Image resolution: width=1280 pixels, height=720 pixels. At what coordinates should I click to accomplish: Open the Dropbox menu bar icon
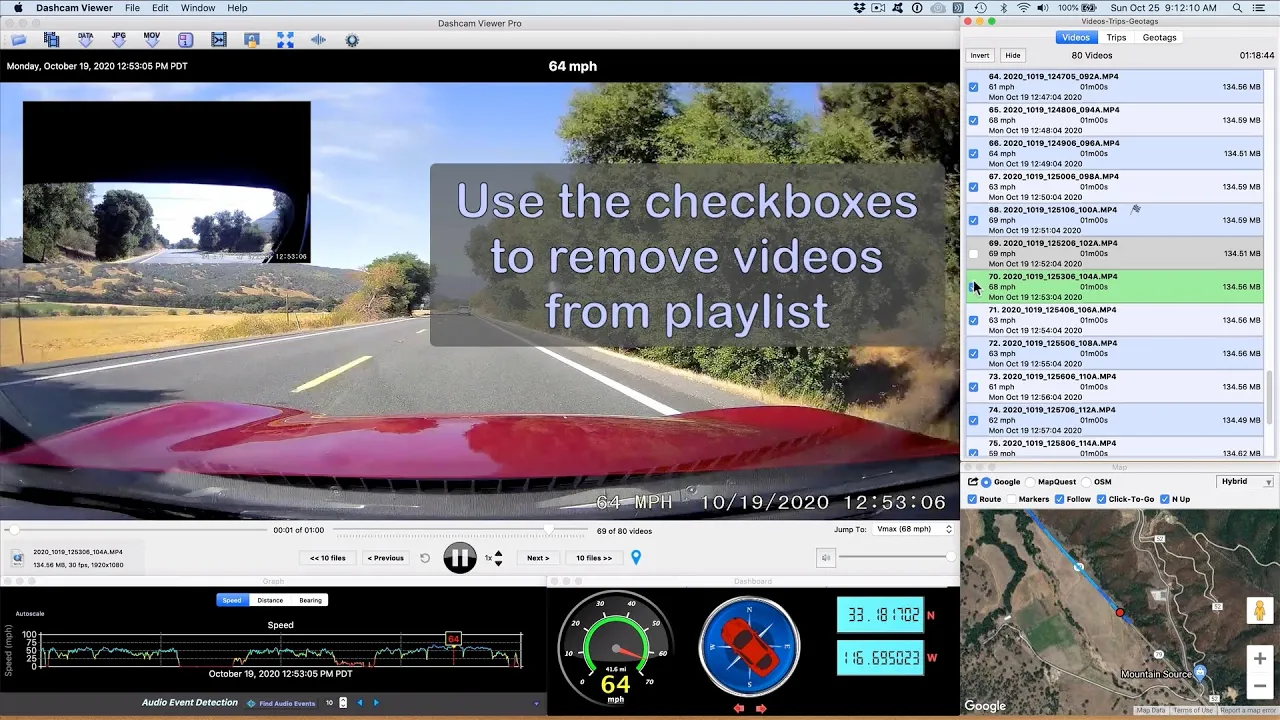click(859, 8)
